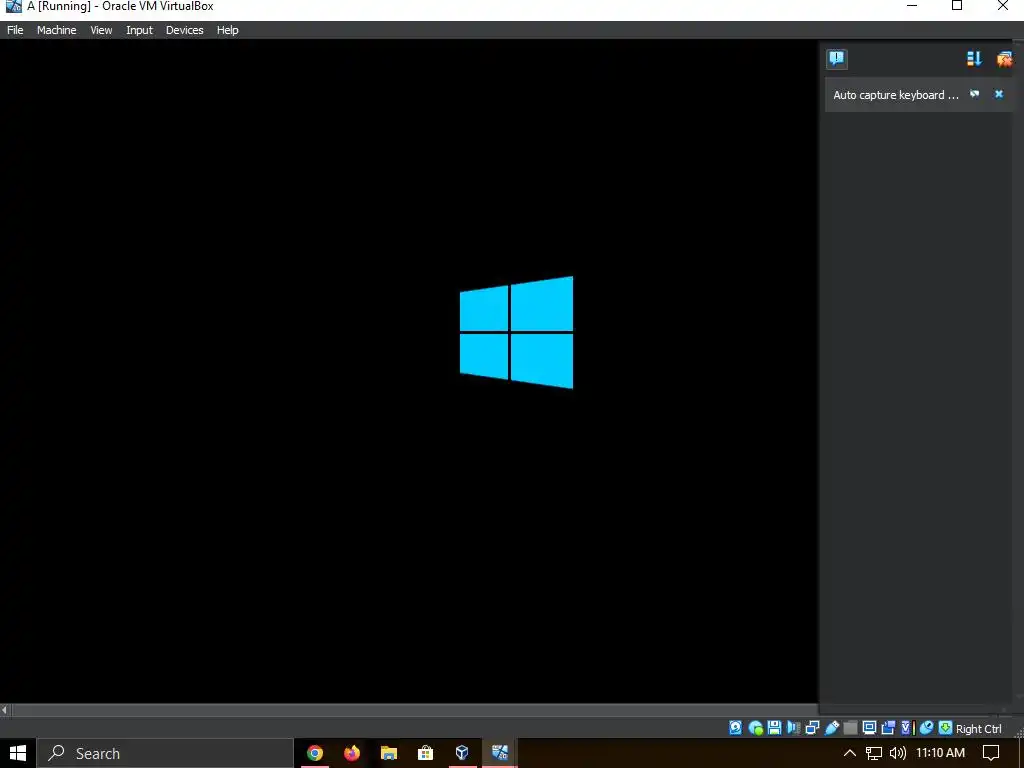The image size is (1024, 768).
Task: Click the hard disk activity status icon
Action: tap(735, 728)
